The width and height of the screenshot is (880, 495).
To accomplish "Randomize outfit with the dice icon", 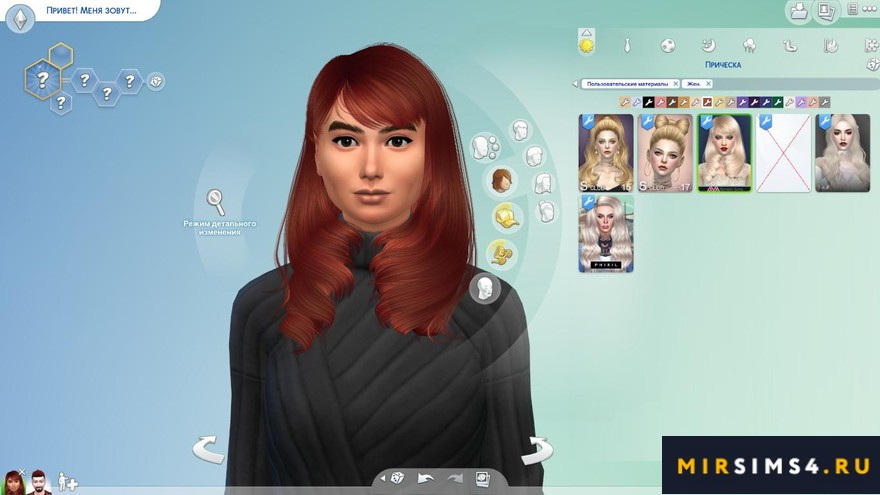I will tap(873, 65).
